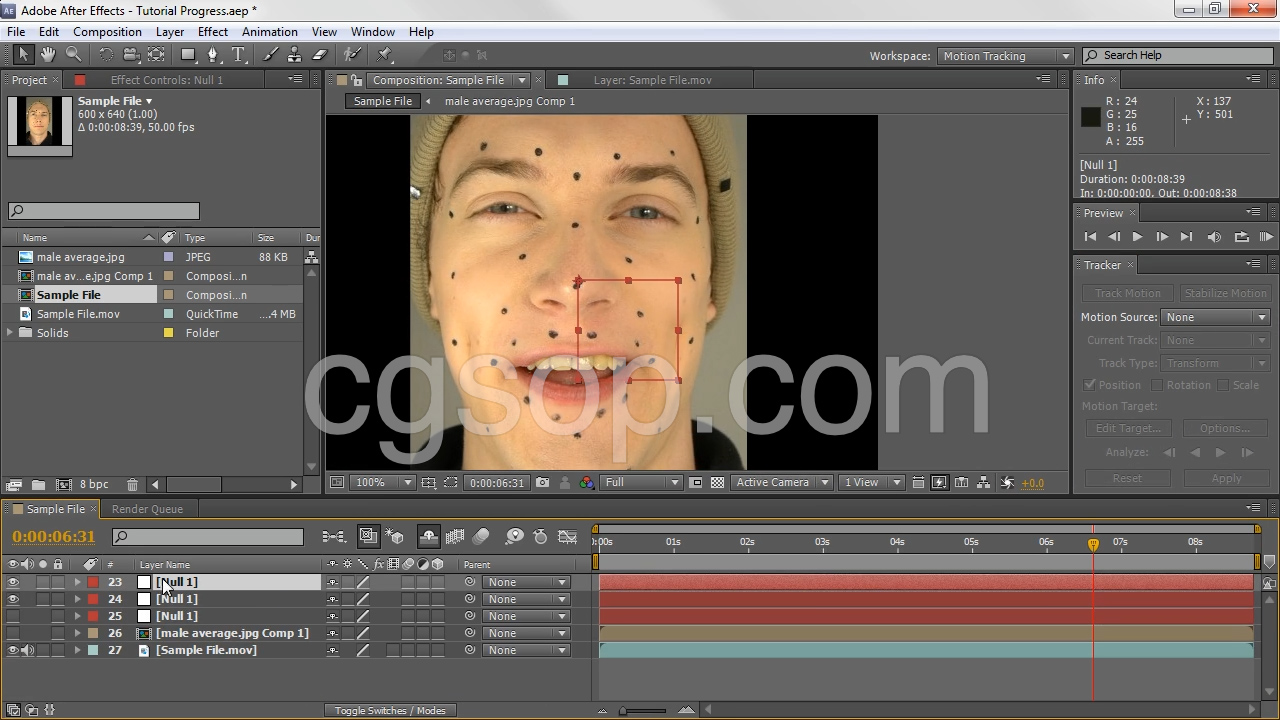Open the Graph Editor in timeline
This screenshot has height=720, width=1280.
(567, 537)
